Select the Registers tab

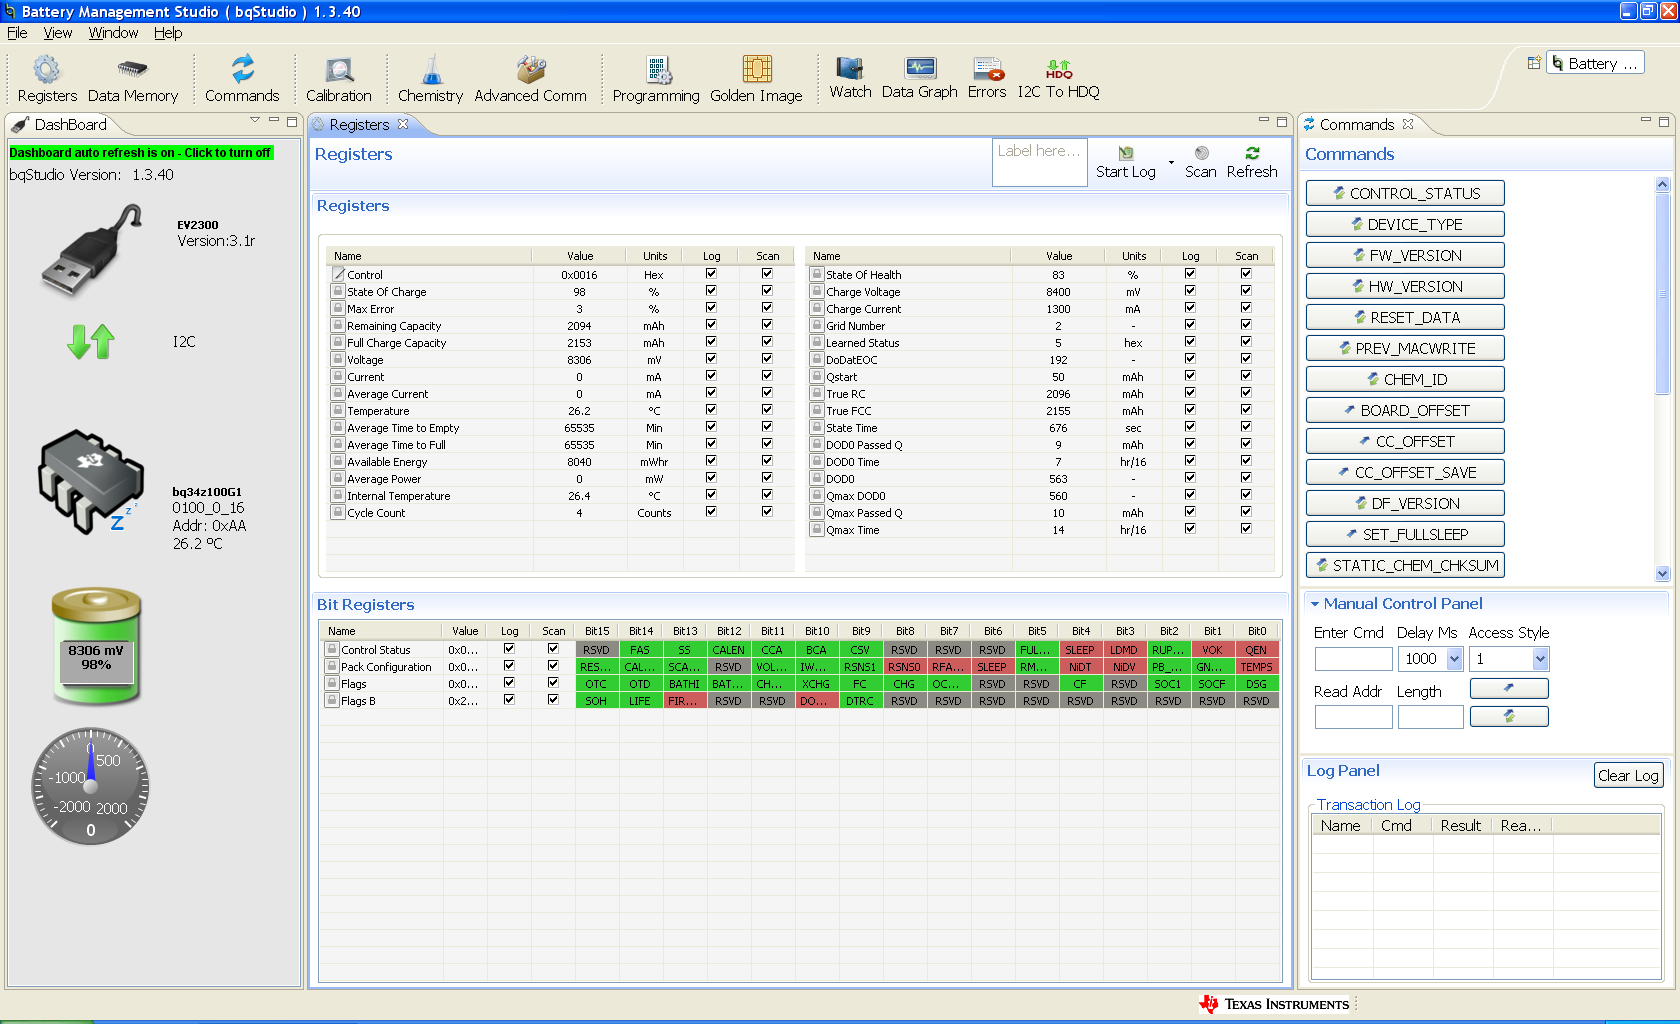[x=359, y=125]
